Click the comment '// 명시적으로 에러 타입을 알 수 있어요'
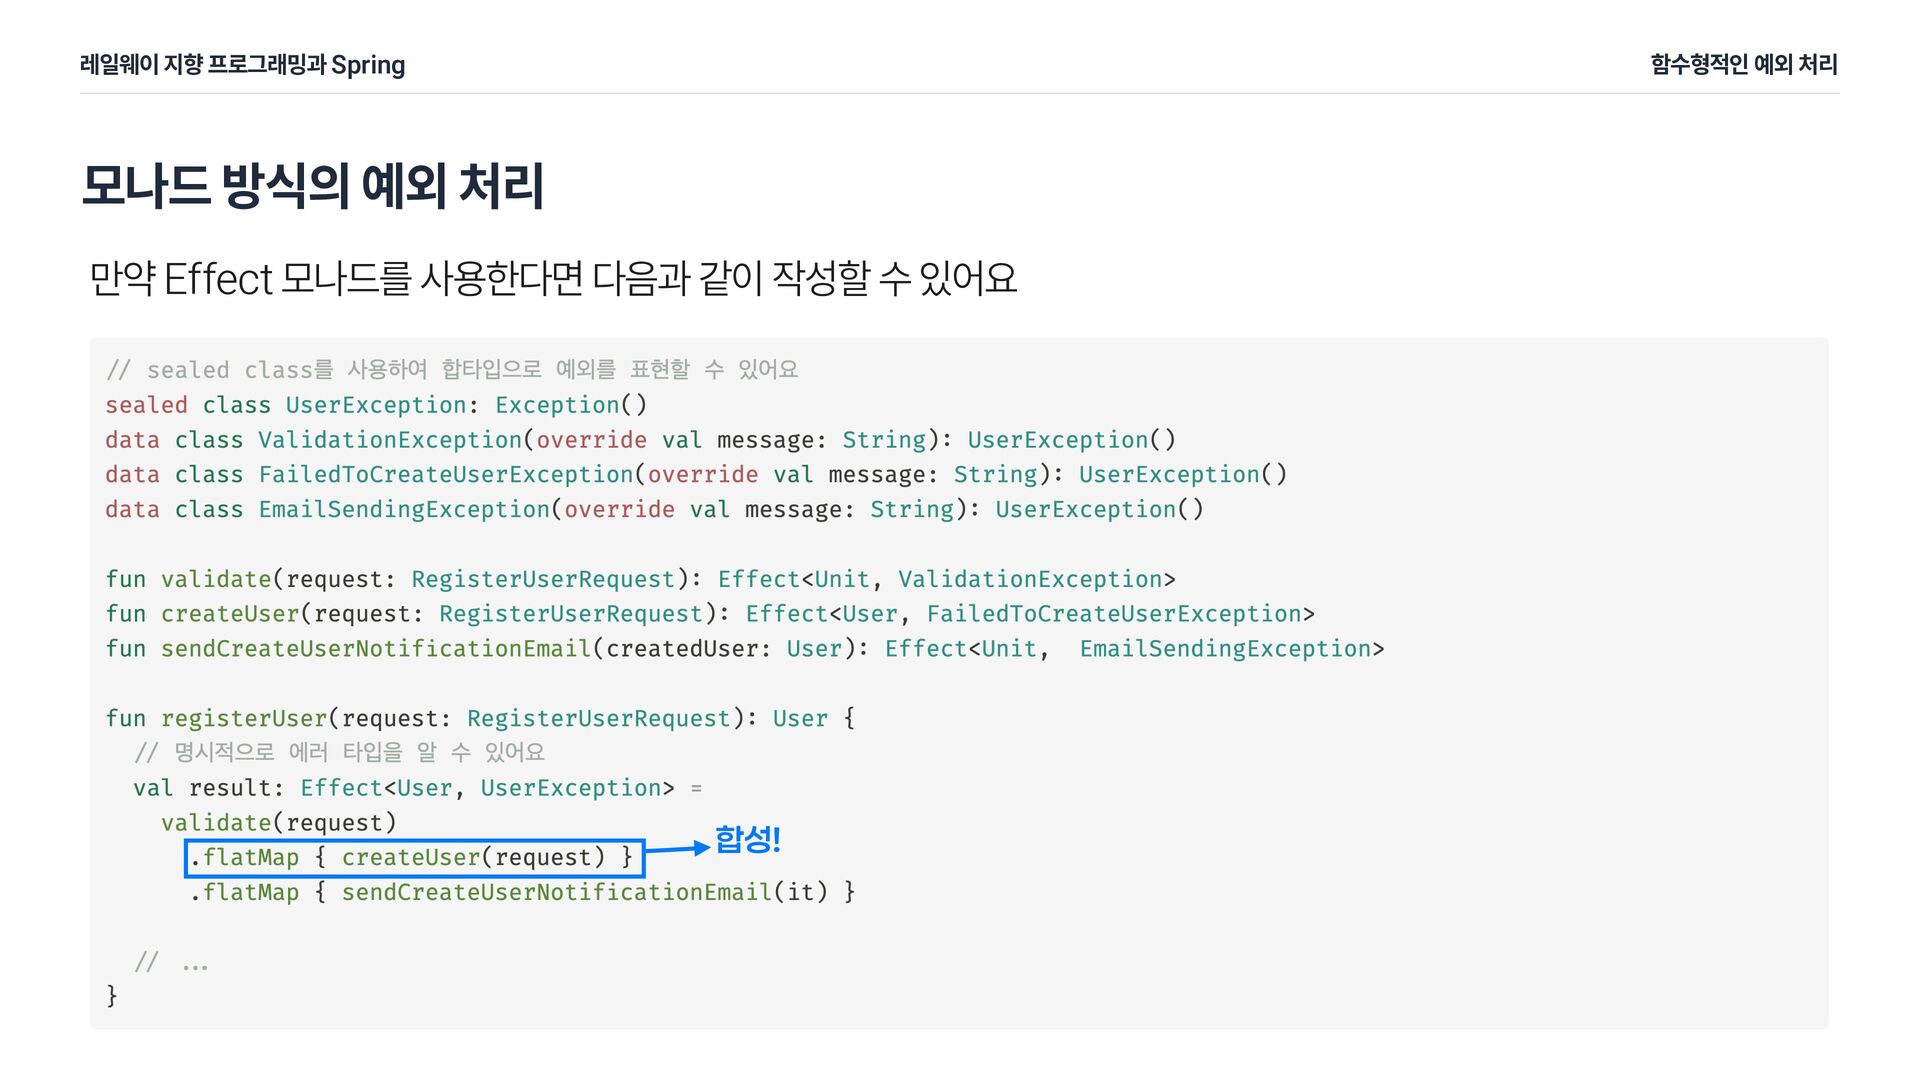The height and width of the screenshot is (1080, 1920). point(340,752)
